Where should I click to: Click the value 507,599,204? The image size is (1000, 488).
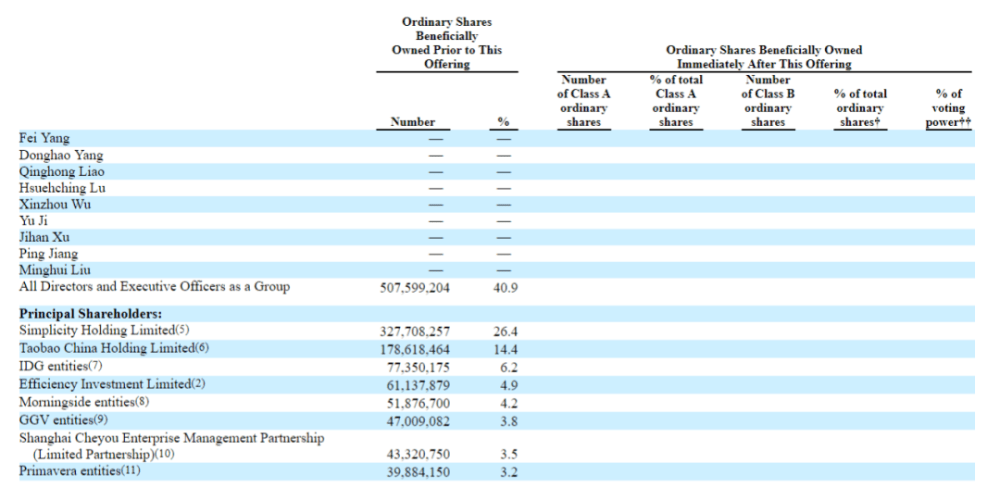point(415,288)
